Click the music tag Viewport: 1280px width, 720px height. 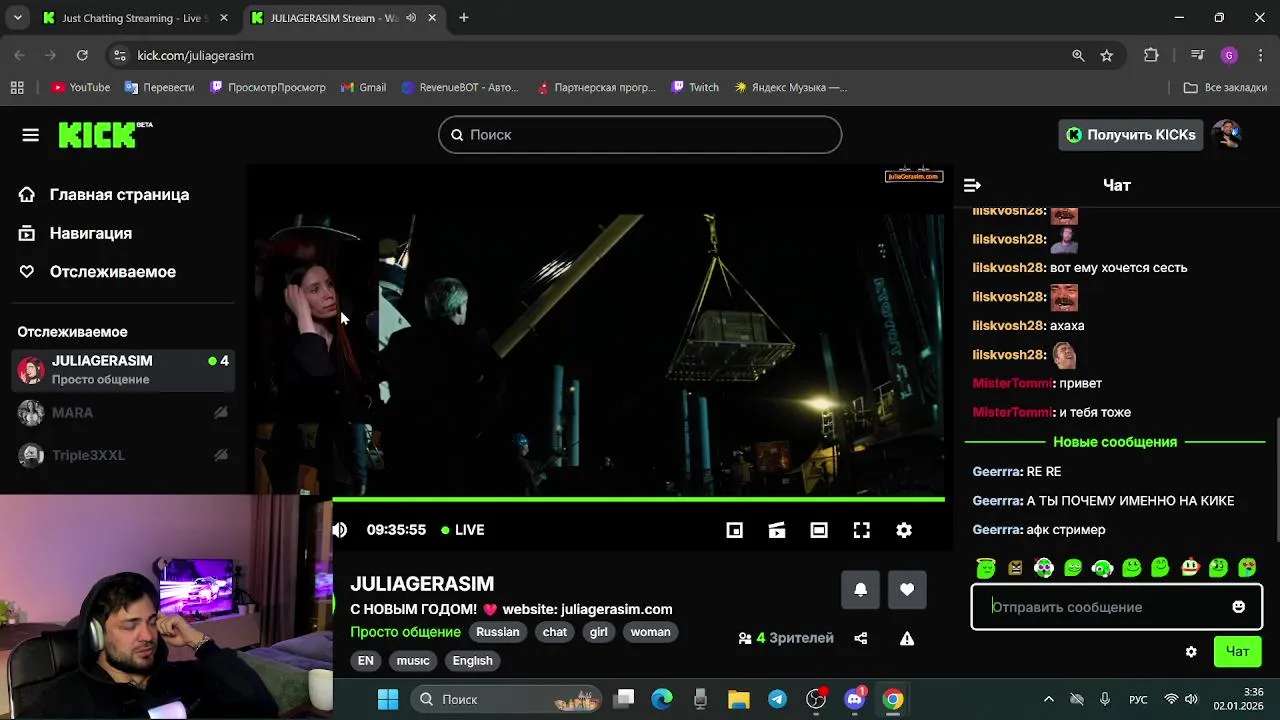413,661
